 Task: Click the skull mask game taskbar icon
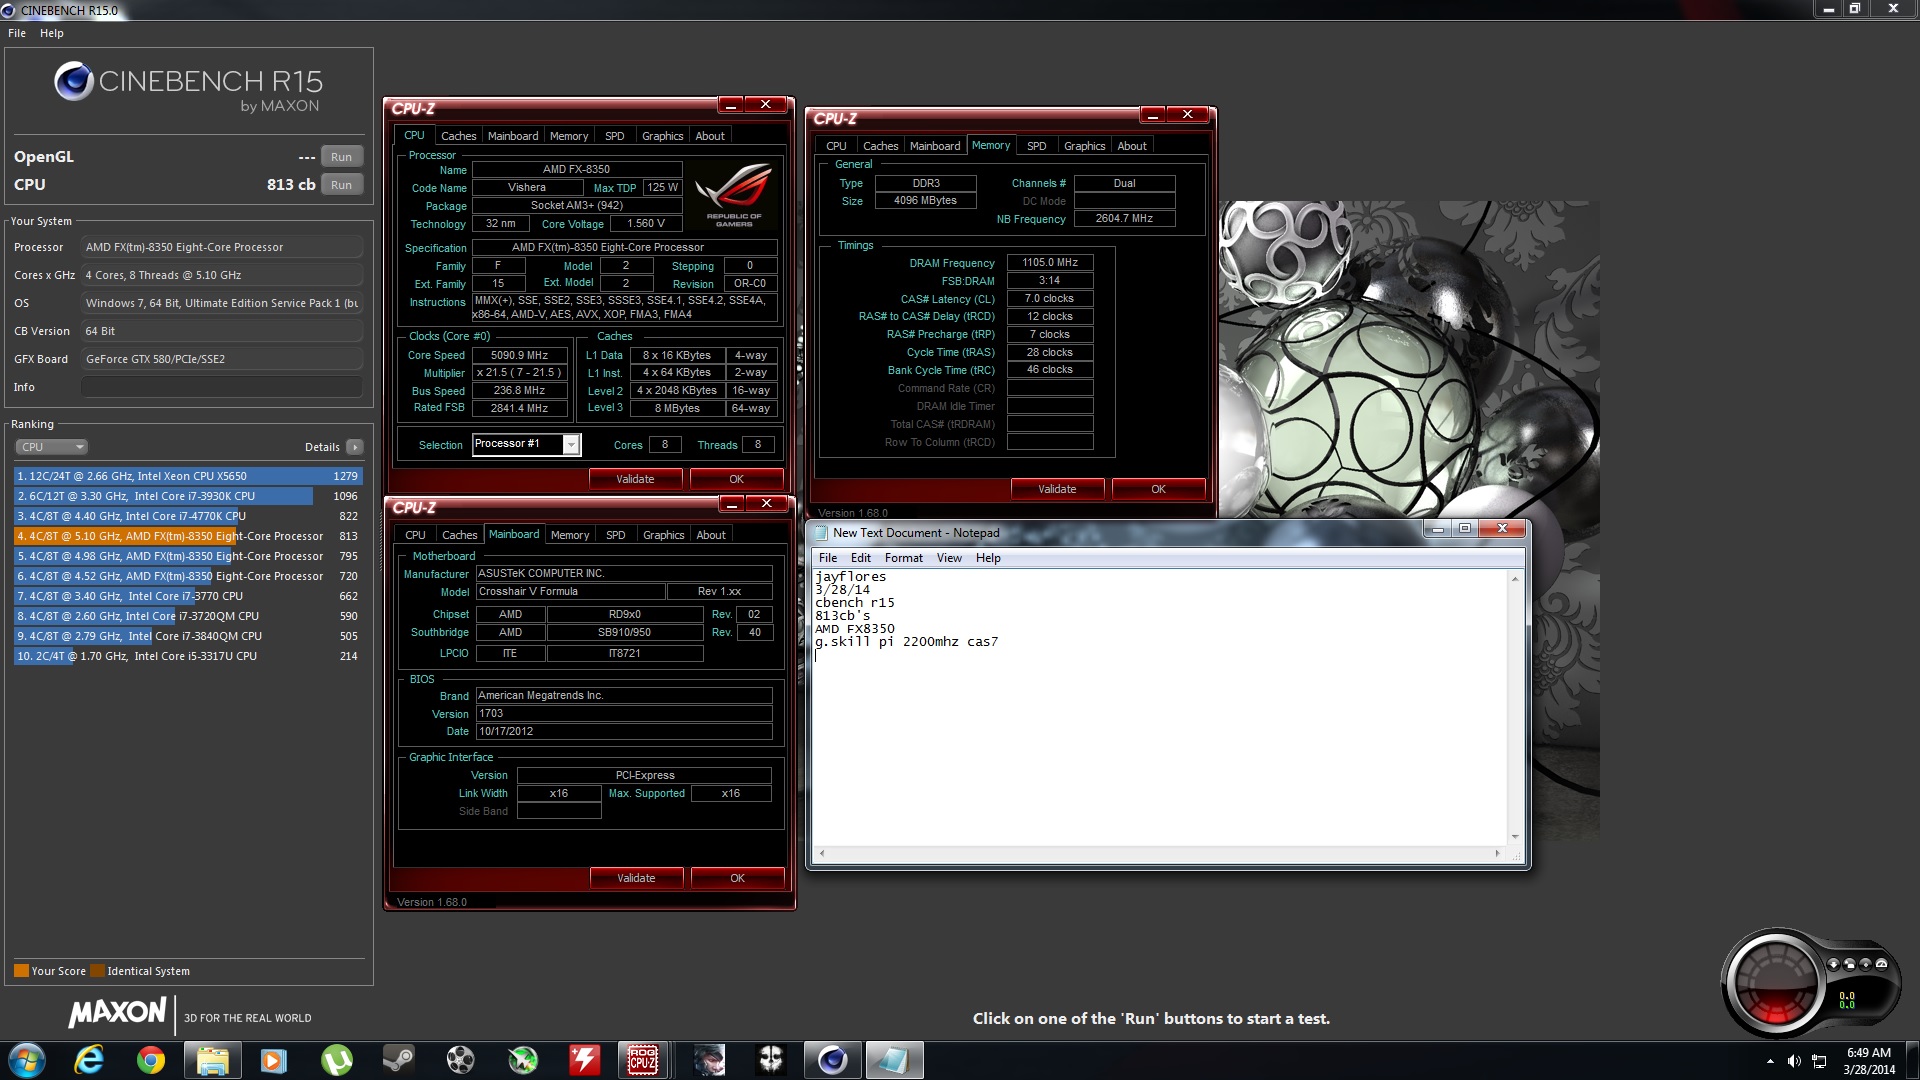pos(771,1060)
